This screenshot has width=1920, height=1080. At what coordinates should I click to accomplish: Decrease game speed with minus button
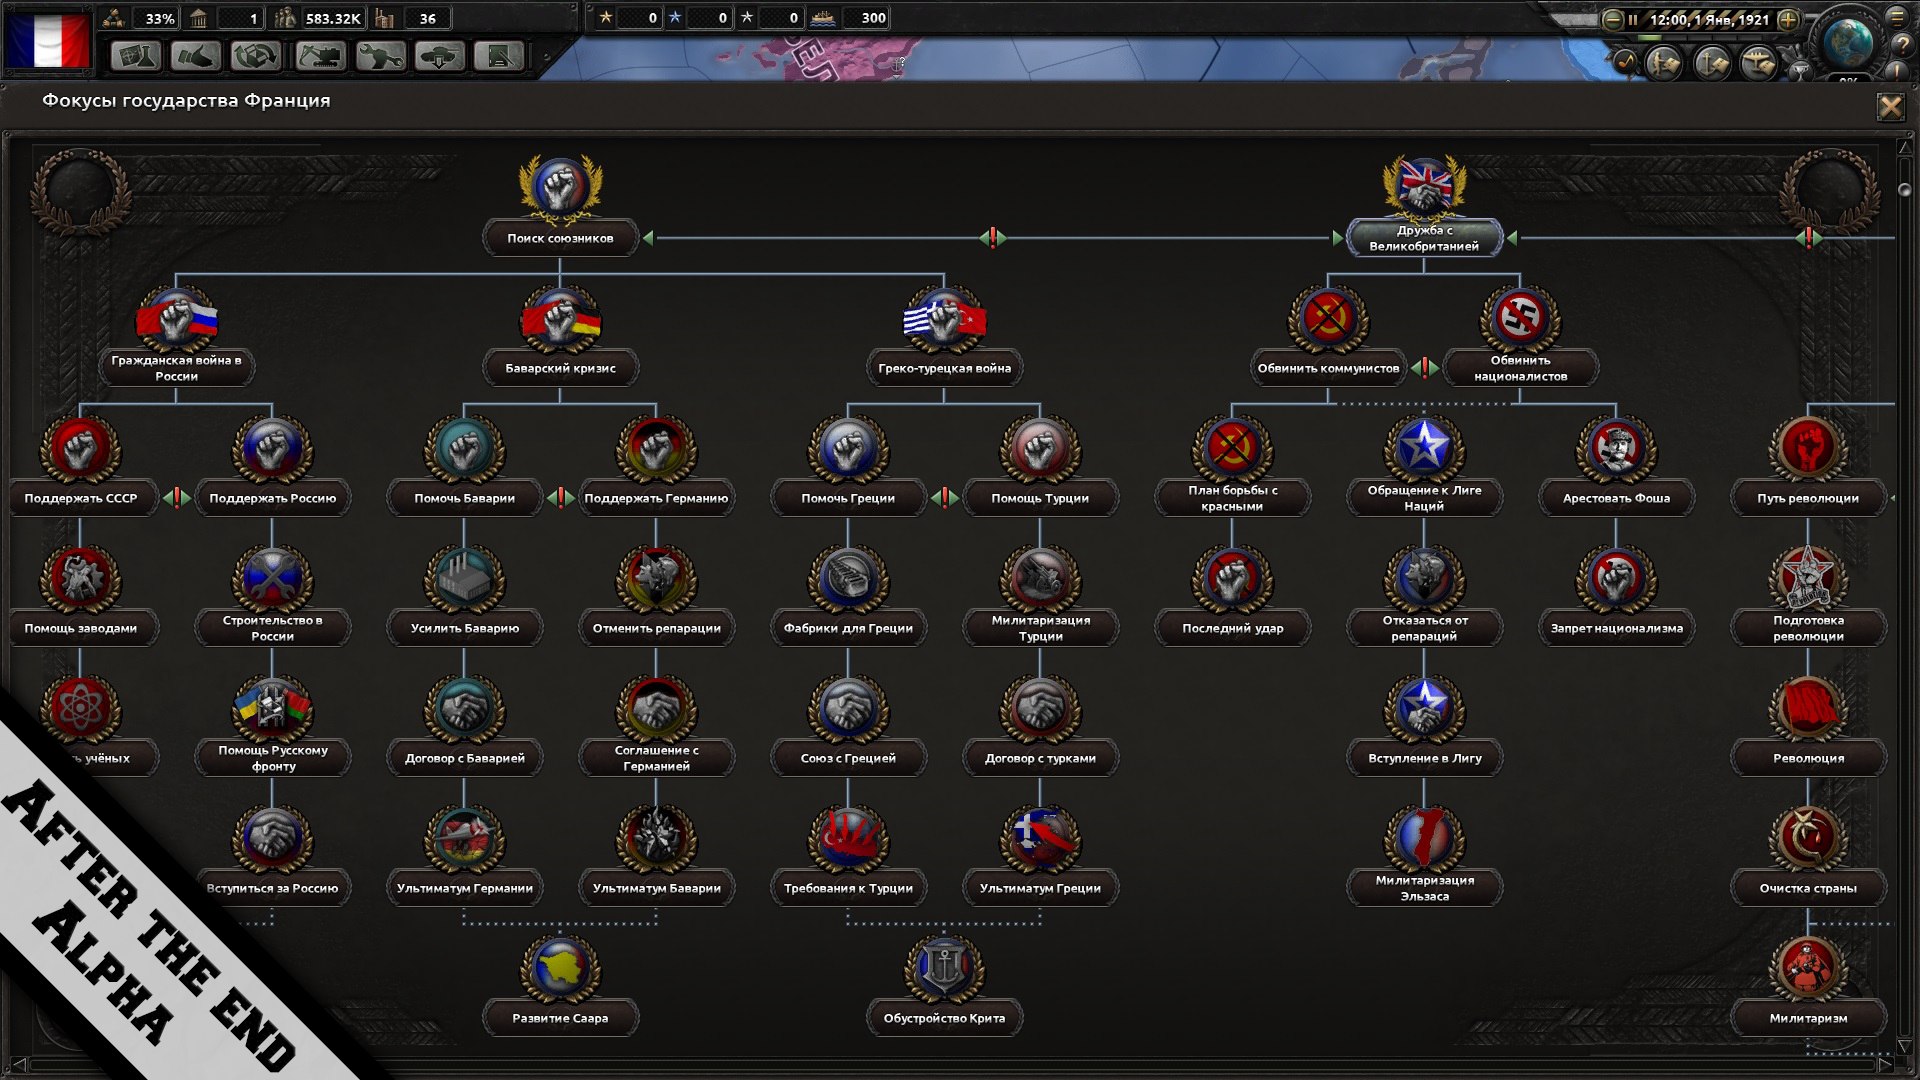1612,19
